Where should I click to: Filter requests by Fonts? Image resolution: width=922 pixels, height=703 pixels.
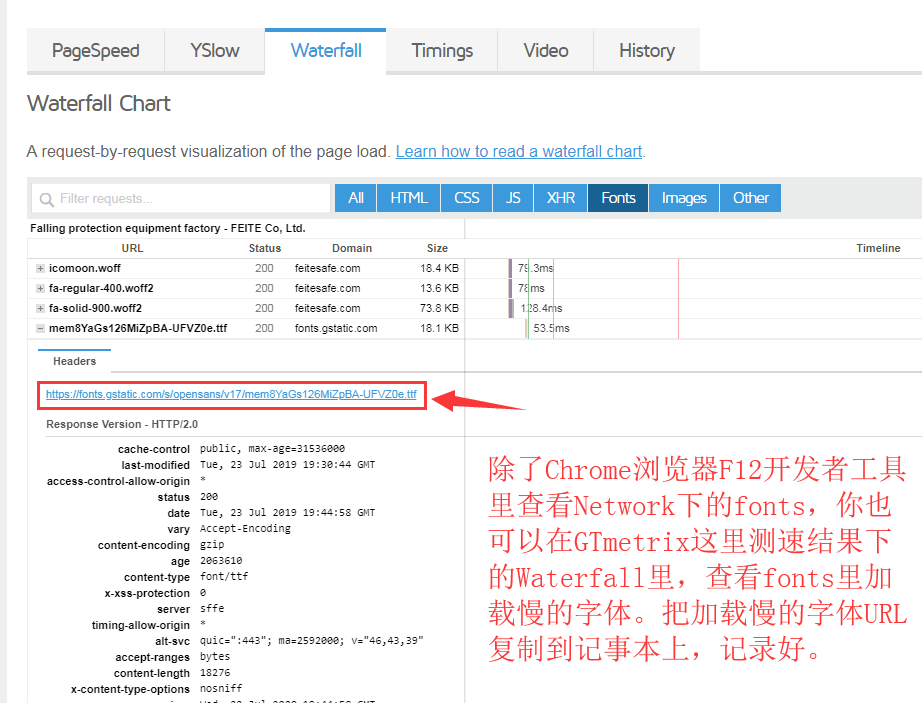click(618, 198)
